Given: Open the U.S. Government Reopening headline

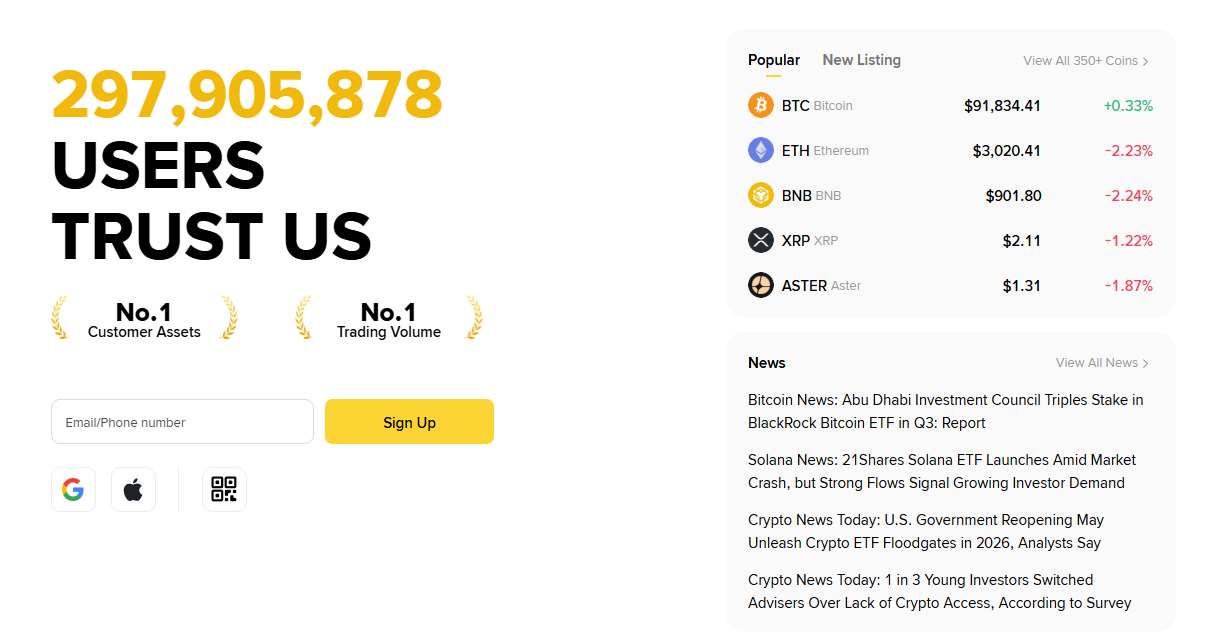Looking at the screenshot, I should [925, 531].
